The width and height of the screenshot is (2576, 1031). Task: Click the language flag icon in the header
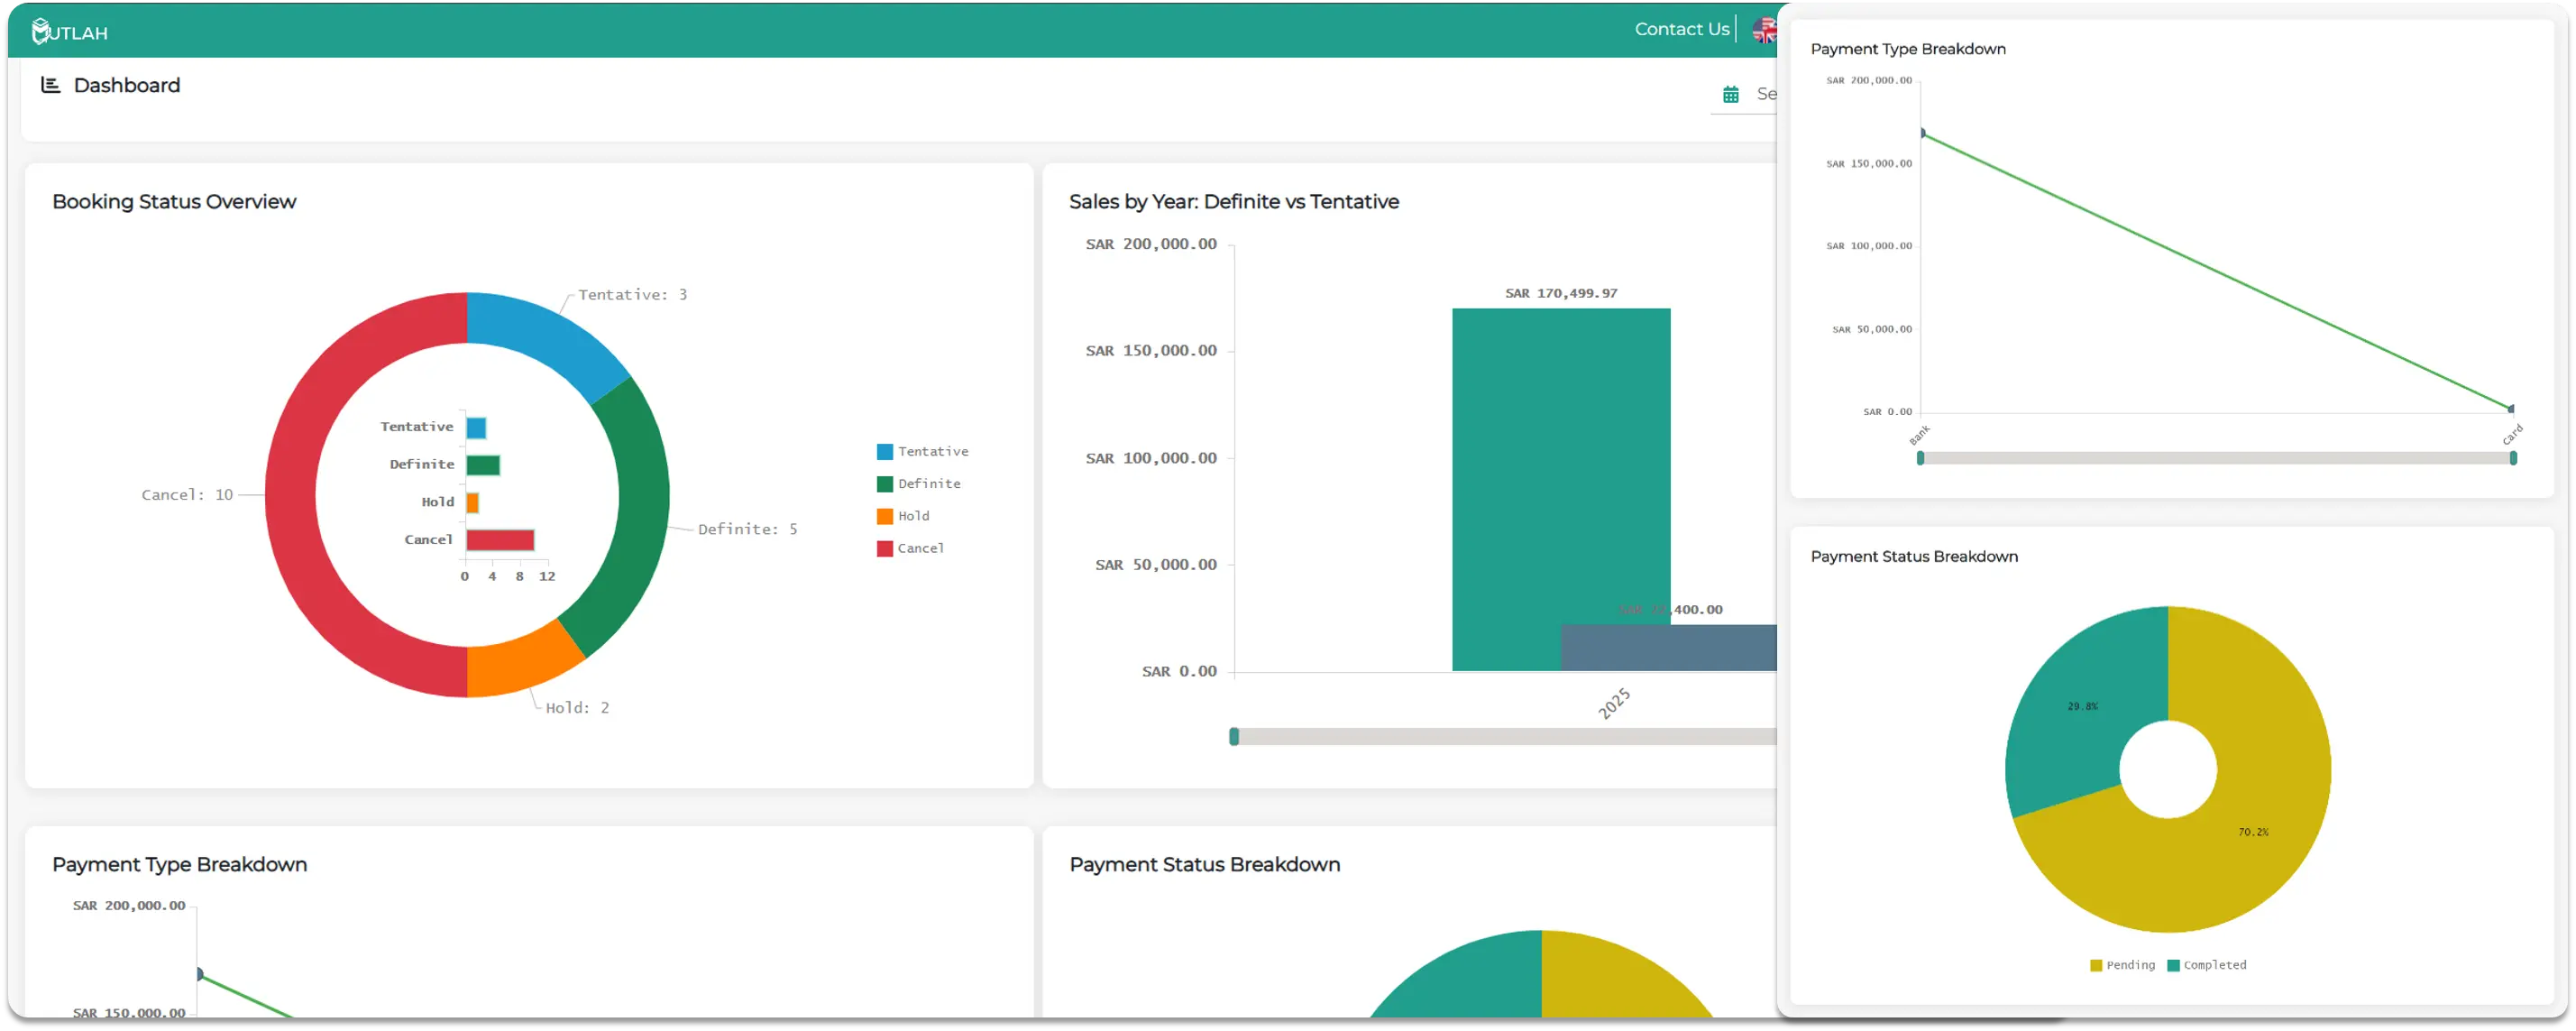[x=1764, y=30]
